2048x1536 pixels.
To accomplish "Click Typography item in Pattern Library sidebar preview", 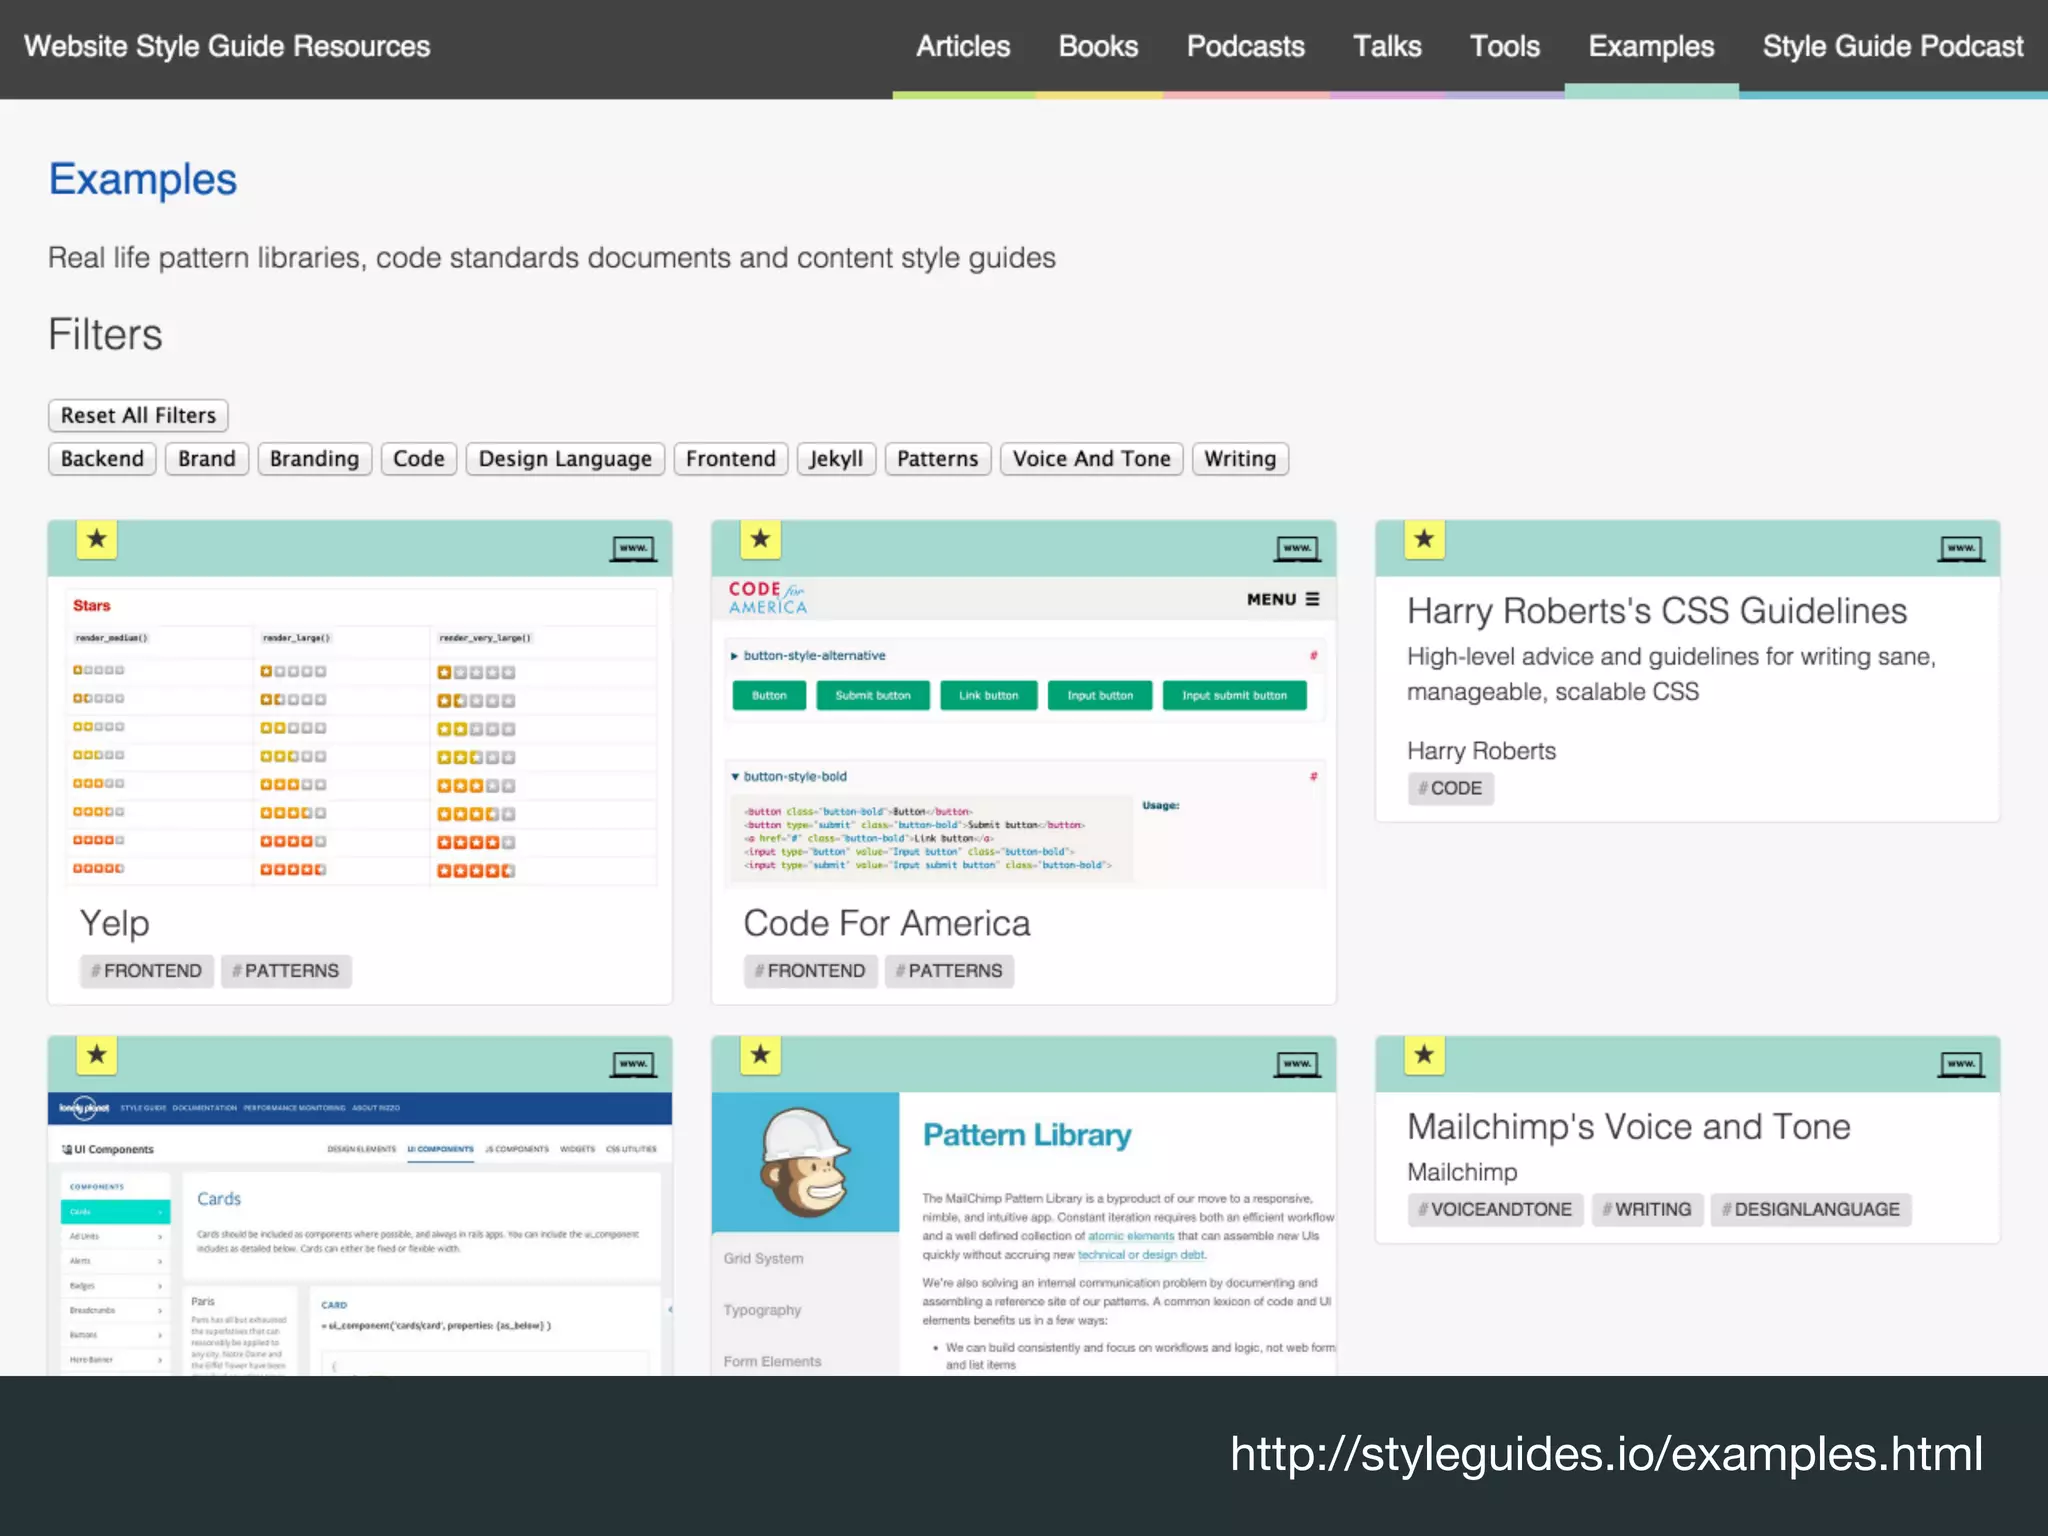I will [762, 1310].
